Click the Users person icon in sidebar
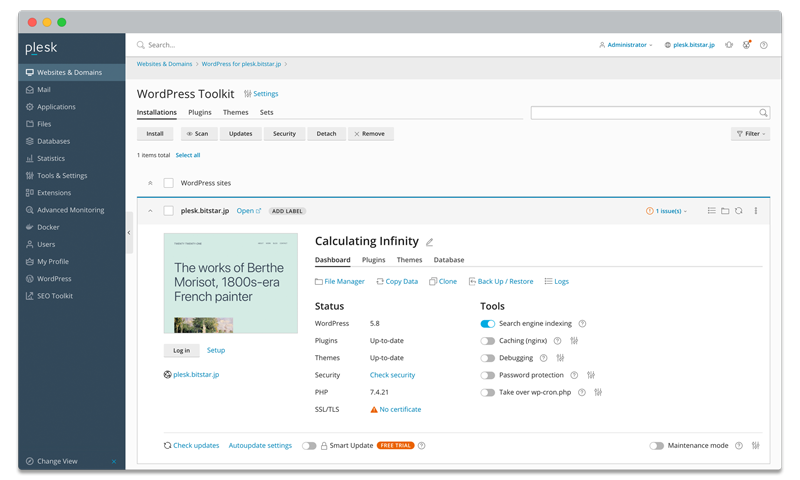This screenshot has height=480, width=800. click(30, 244)
